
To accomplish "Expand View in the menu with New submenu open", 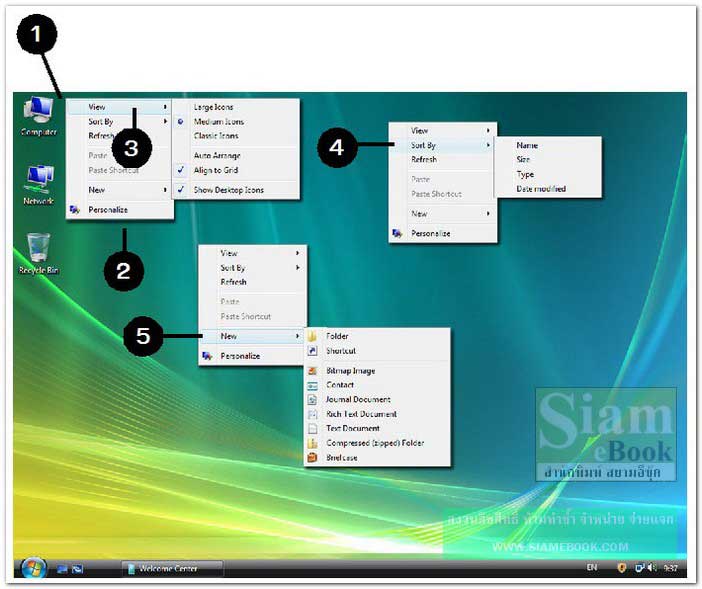I will tap(252, 253).
